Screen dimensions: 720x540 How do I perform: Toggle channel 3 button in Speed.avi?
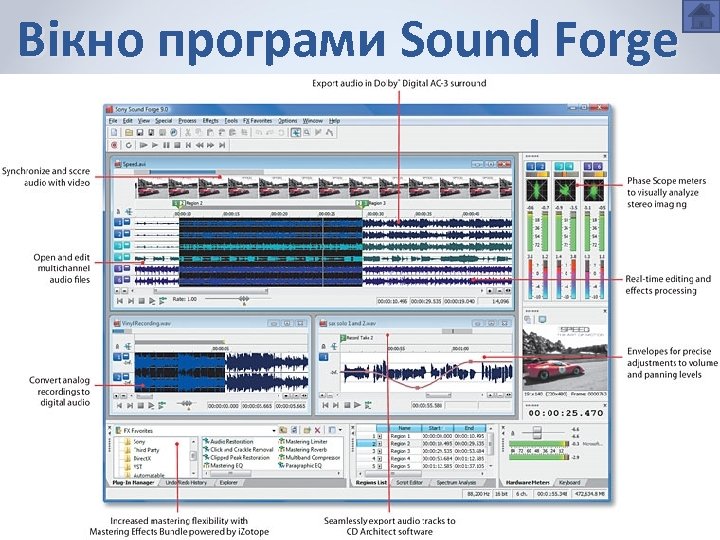tap(118, 246)
